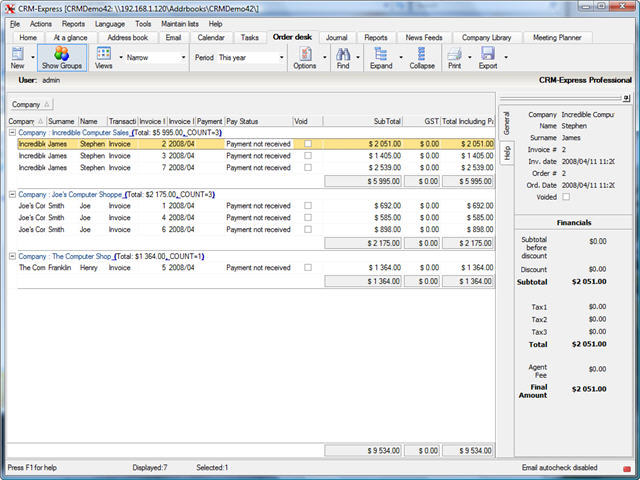Viewport: 640px width, 480px height.
Task: Open the Reports menu in menu bar
Action: tap(73, 23)
